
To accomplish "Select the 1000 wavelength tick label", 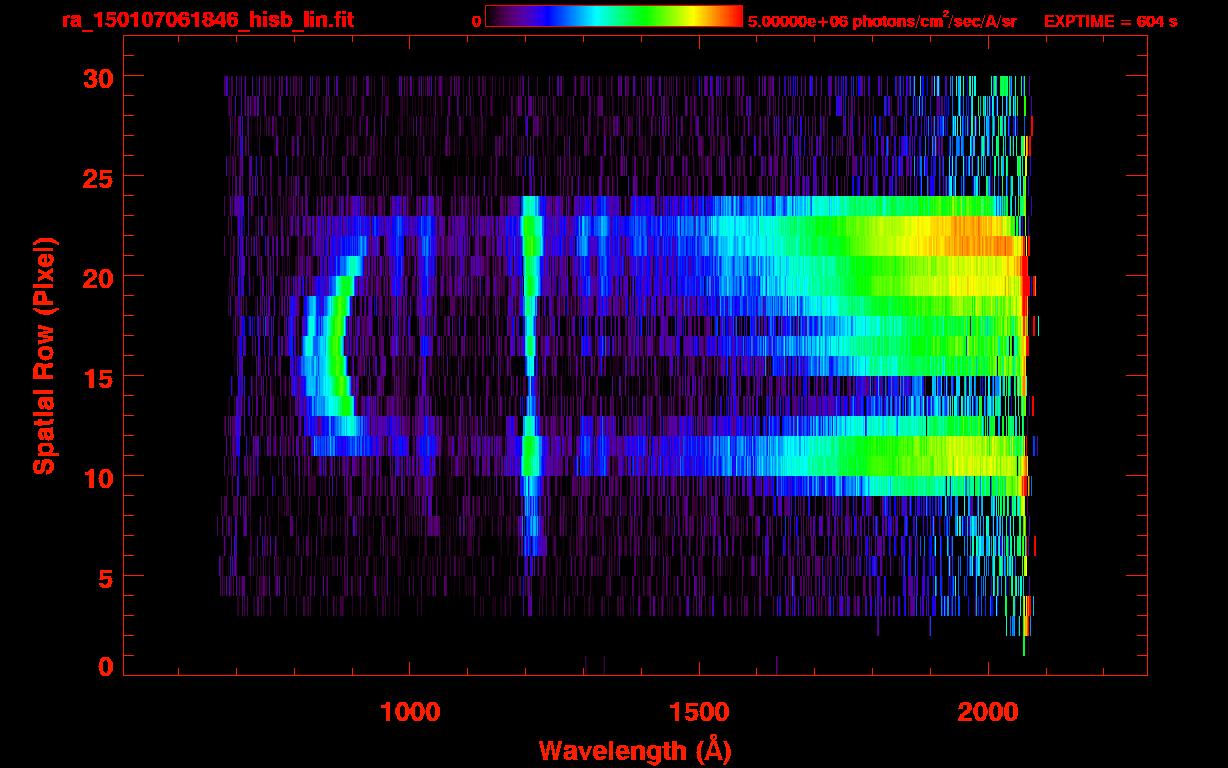I will pos(410,712).
